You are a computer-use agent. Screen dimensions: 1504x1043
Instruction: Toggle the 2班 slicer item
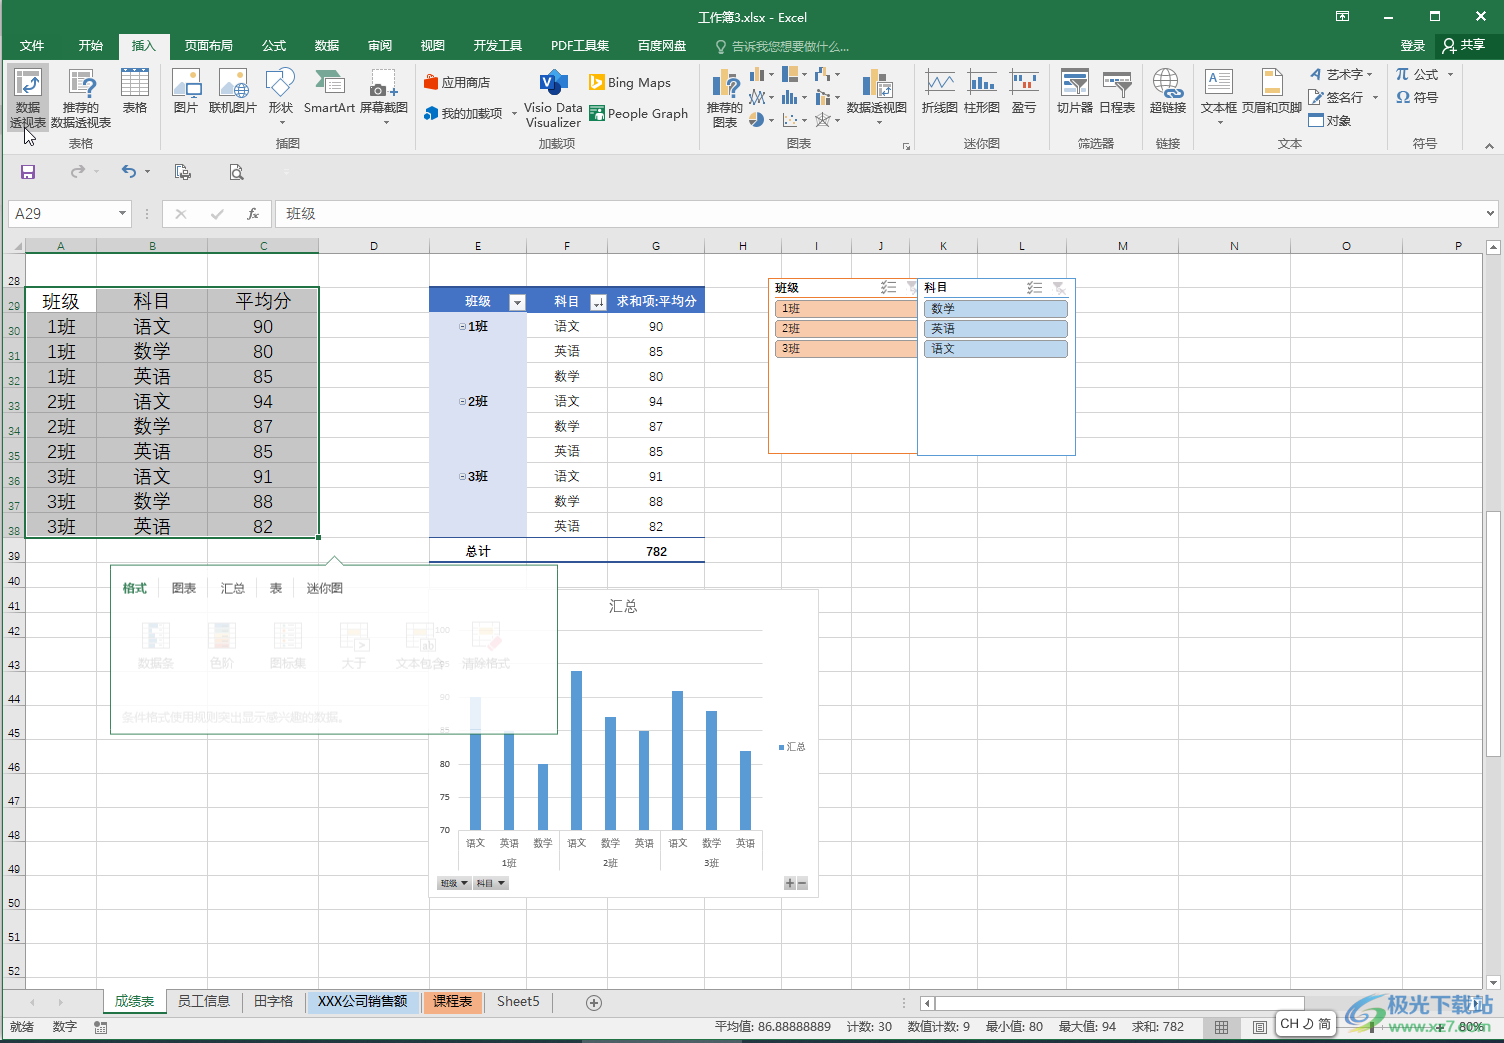point(846,329)
